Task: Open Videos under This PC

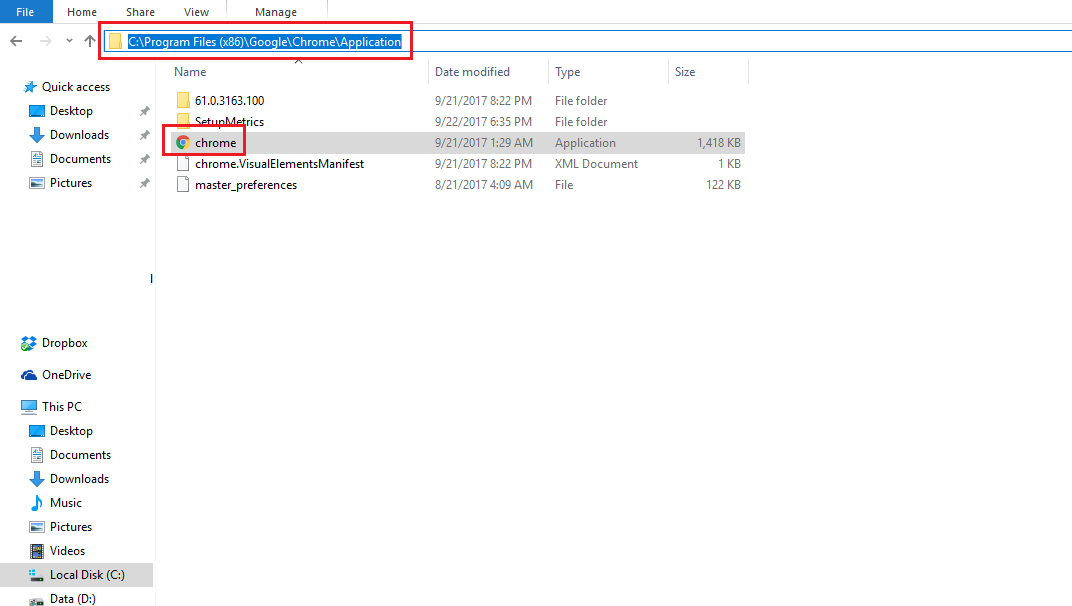Action: tap(67, 551)
